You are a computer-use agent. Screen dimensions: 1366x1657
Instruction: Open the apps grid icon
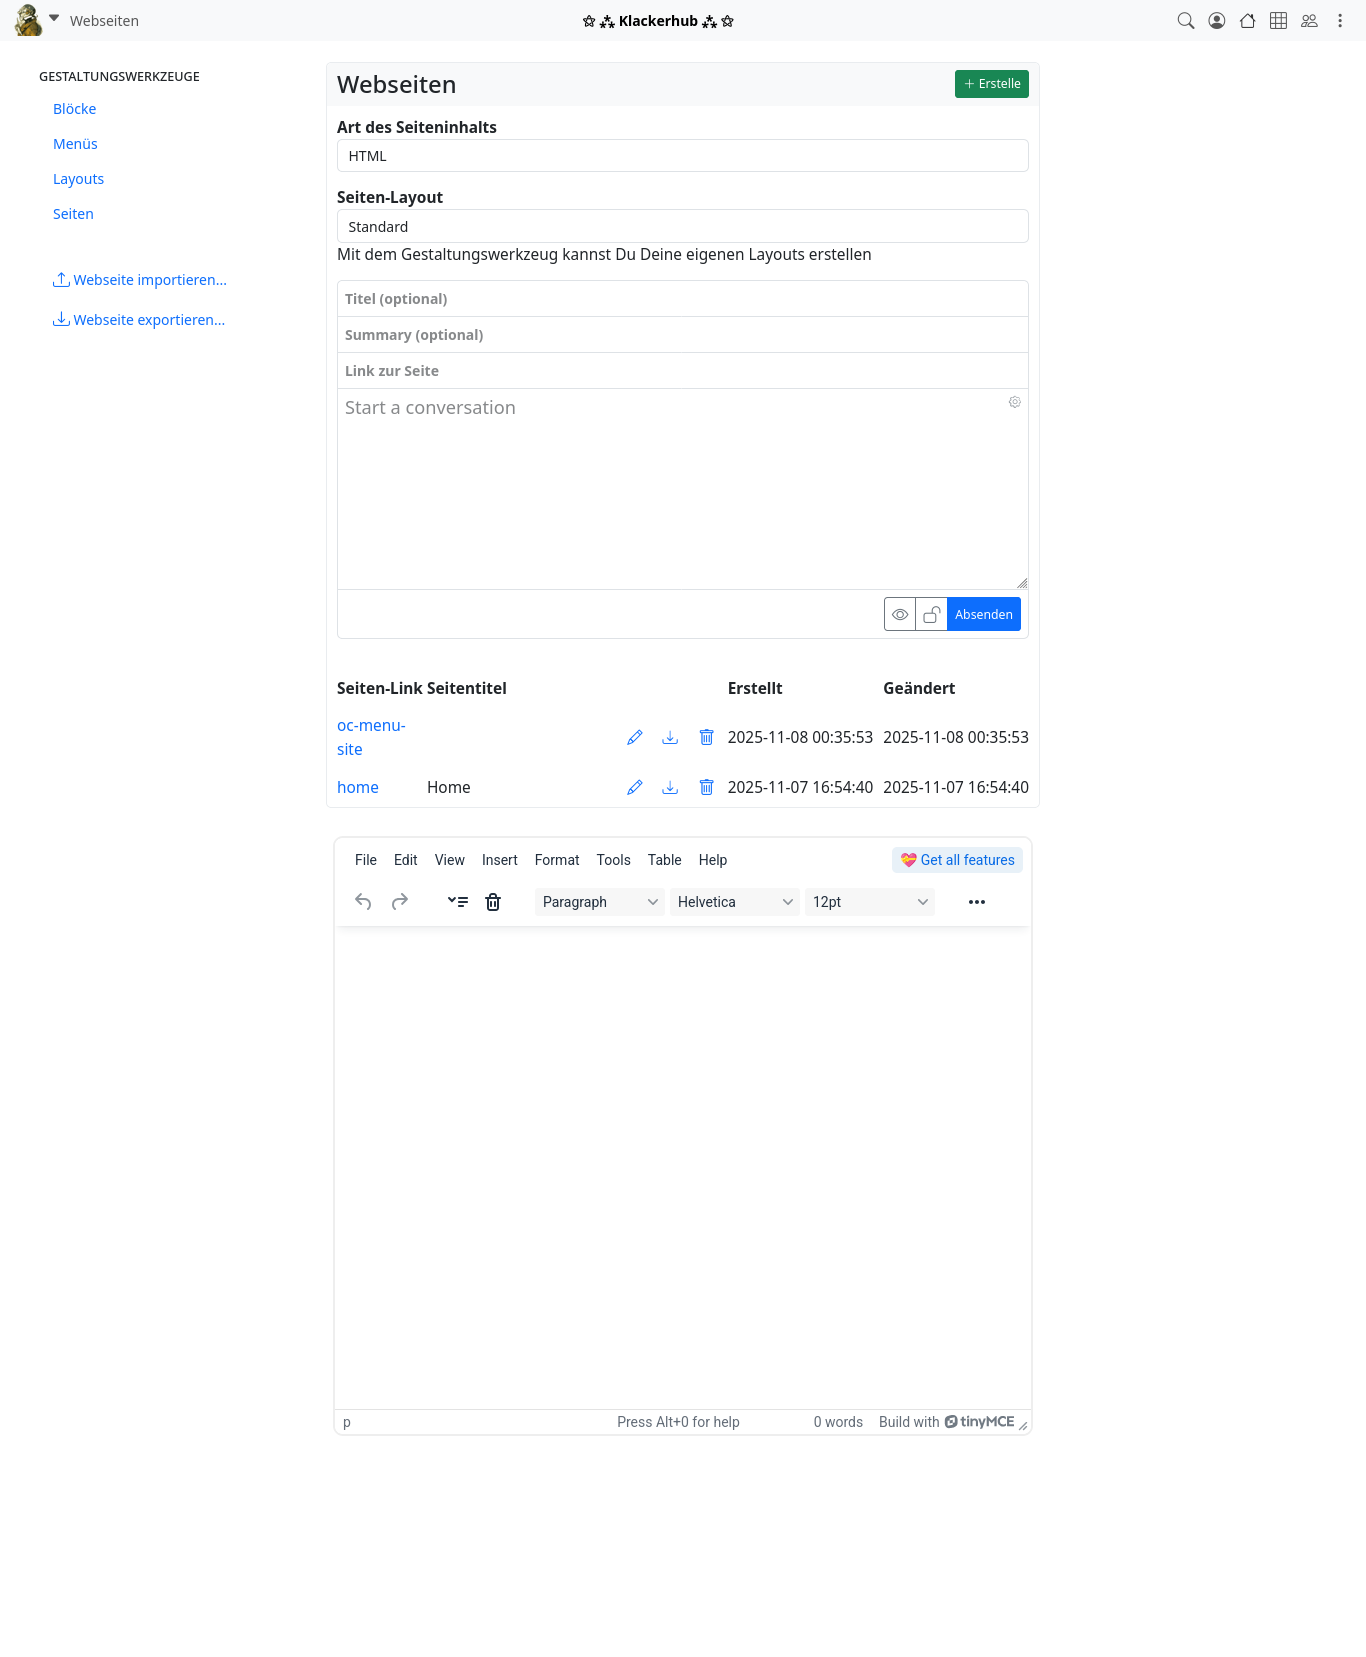(x=1278, y=21)
